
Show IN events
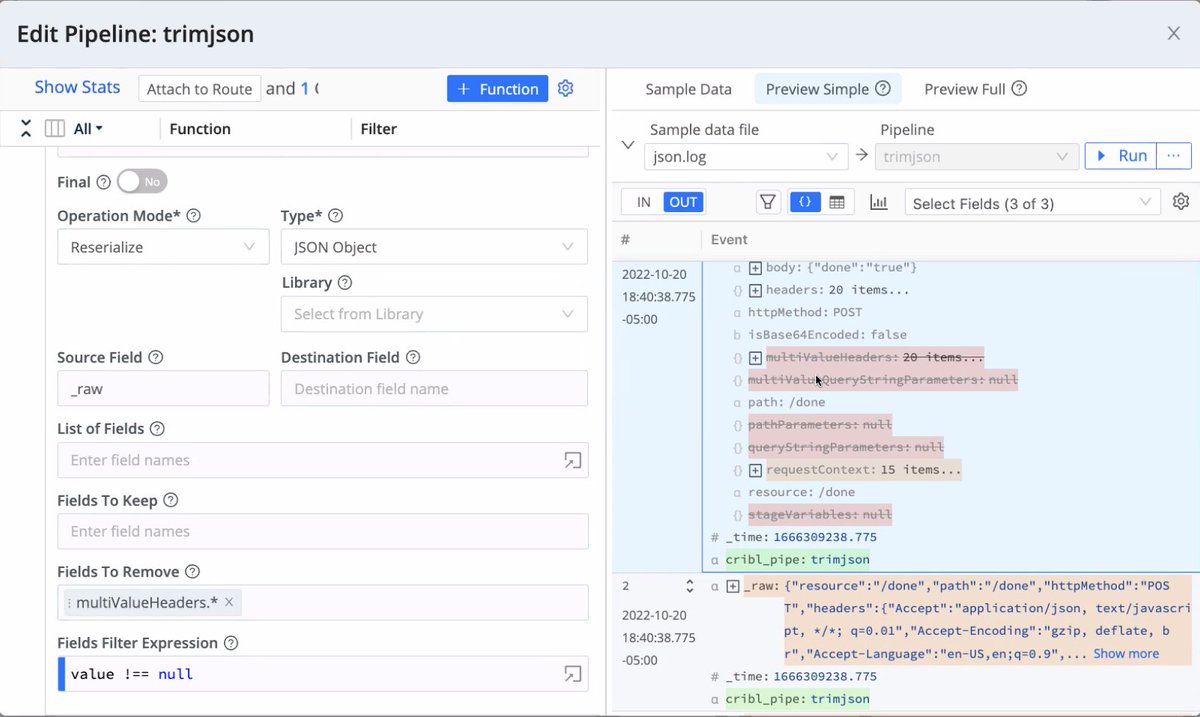tap(643, 202)
